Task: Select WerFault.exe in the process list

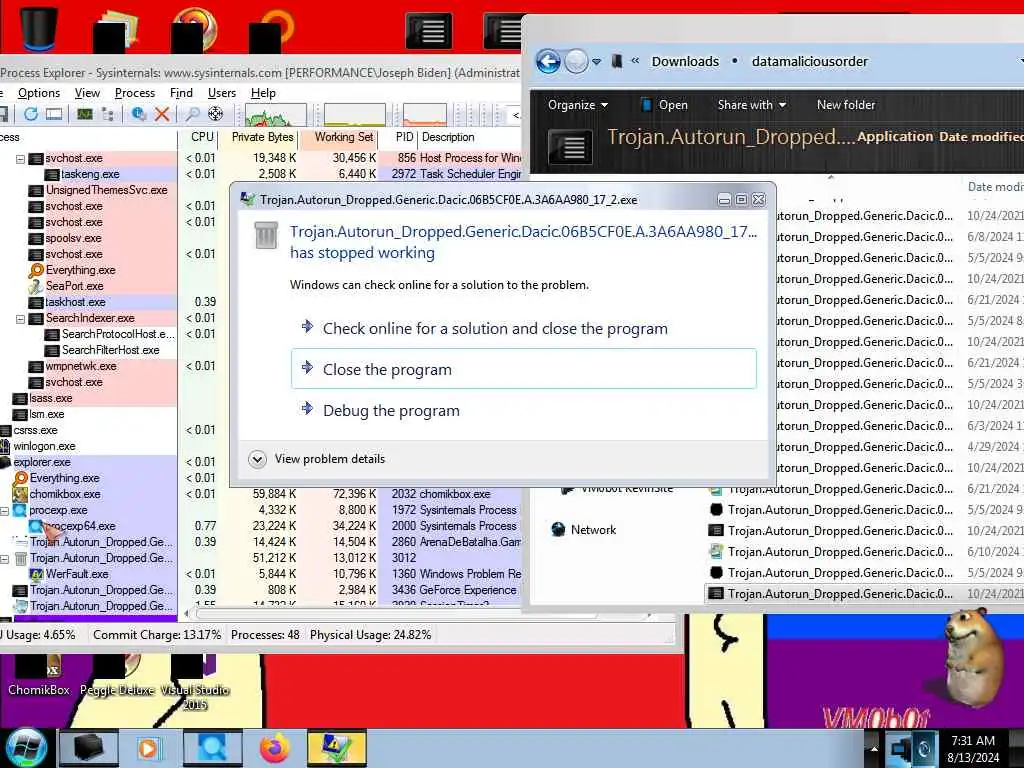Action: click(x=76, y=575)
